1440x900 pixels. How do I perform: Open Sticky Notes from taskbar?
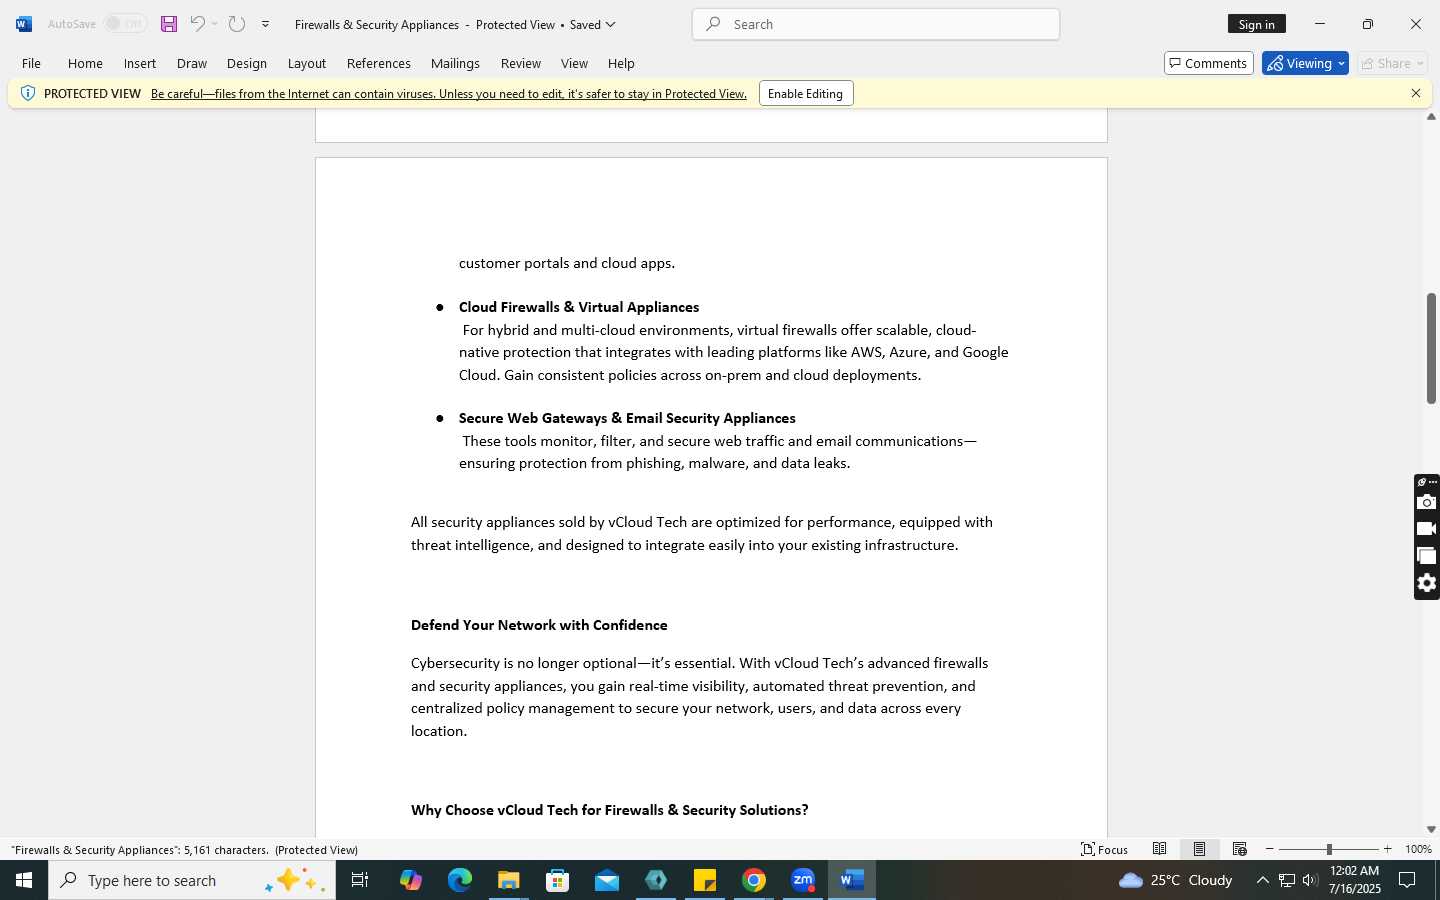tap(705, 880)
